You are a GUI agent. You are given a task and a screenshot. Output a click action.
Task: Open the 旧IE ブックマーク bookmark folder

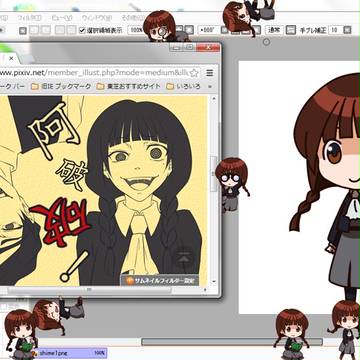point(61,87)
